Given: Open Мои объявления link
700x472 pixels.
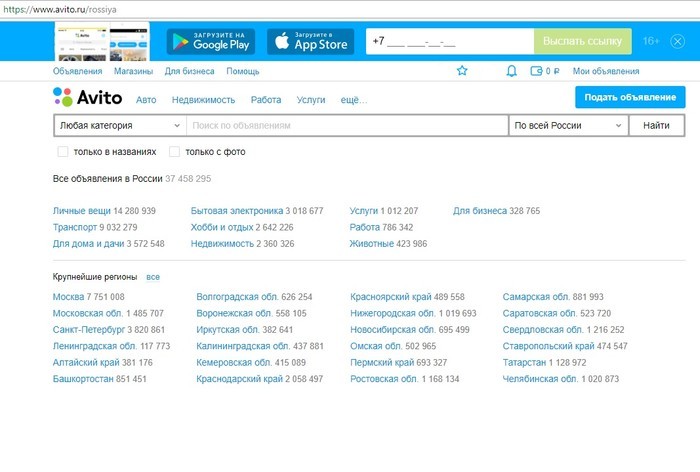Looking at the screenshot, I should coord(606,71).
